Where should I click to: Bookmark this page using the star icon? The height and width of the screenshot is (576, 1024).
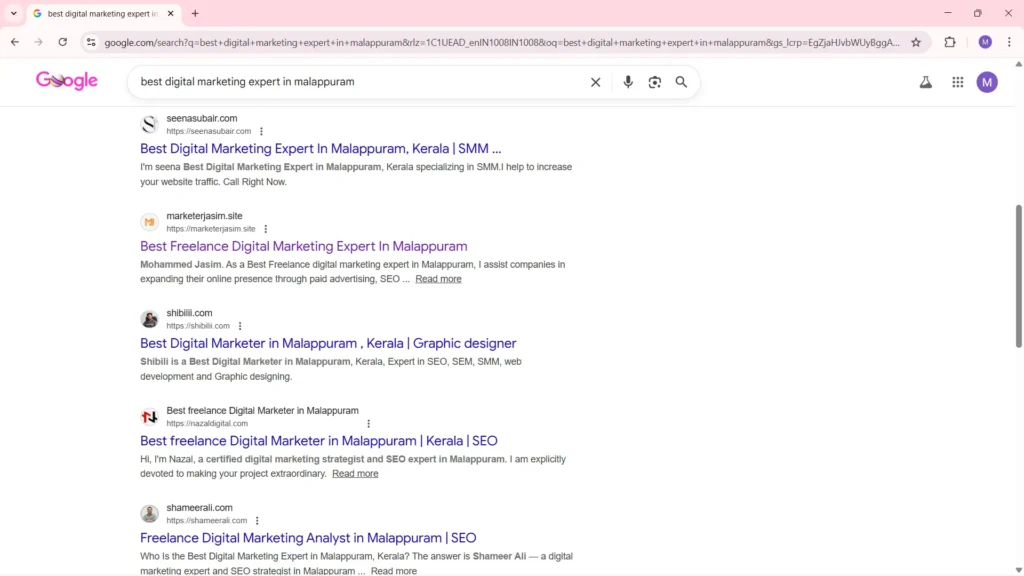coord(916,43)
